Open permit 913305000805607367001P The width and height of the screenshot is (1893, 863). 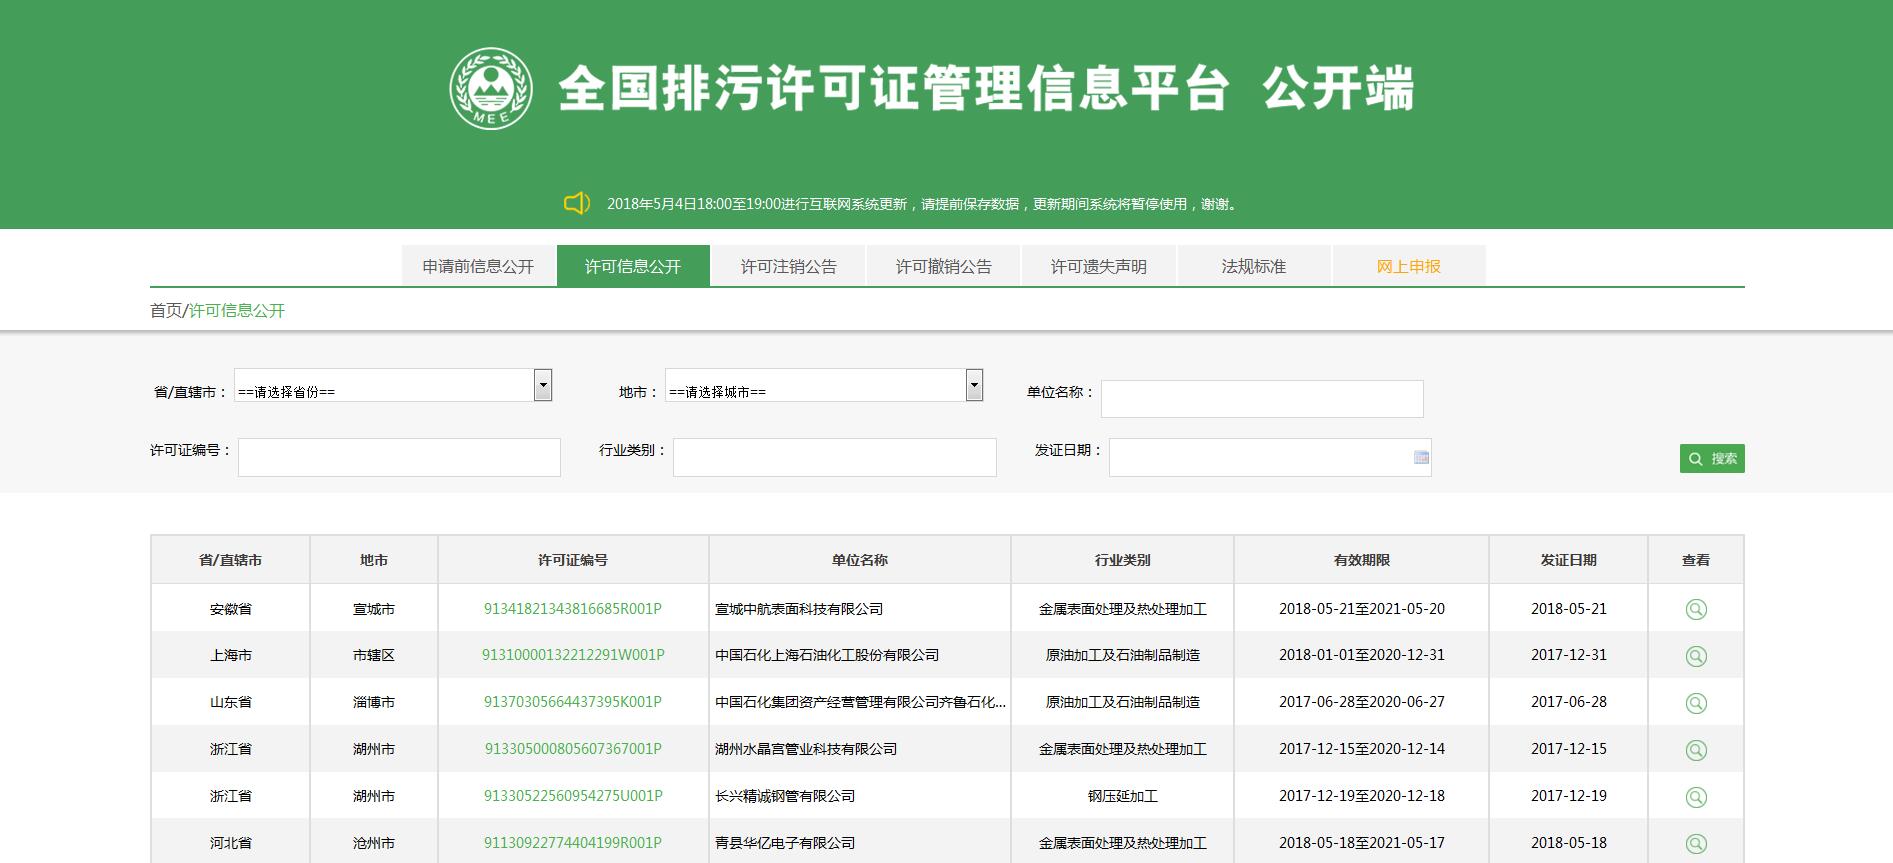point(573,749)
